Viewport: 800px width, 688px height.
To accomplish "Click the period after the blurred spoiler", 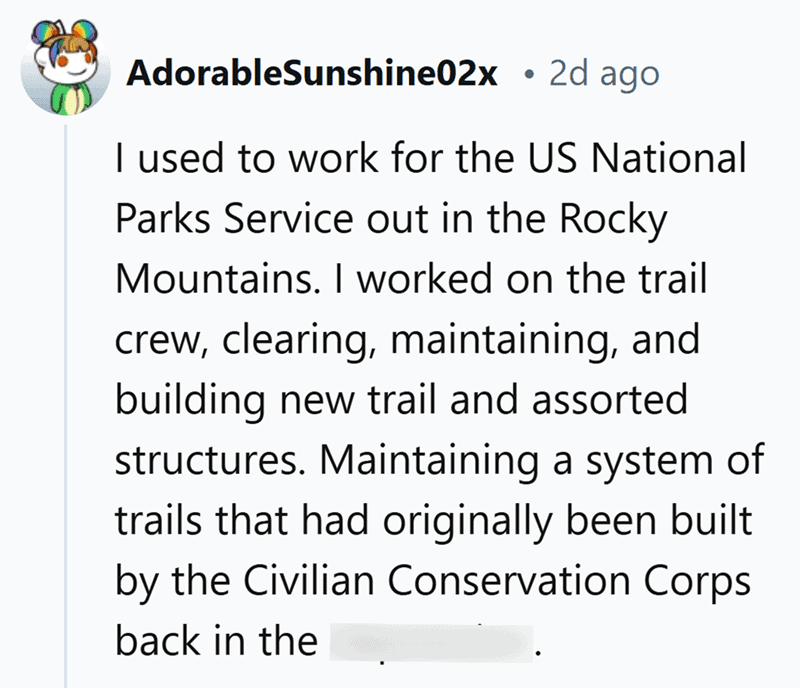I will coord(537,654).
